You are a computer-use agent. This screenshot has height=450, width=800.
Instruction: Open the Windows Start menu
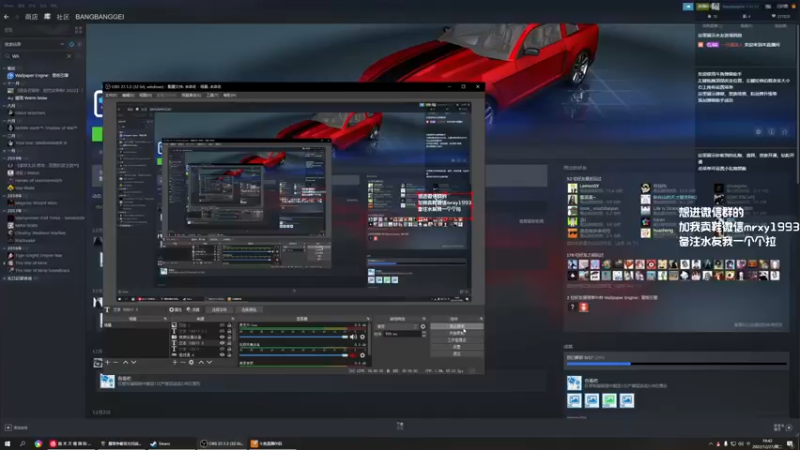click(x=7, y=443)
